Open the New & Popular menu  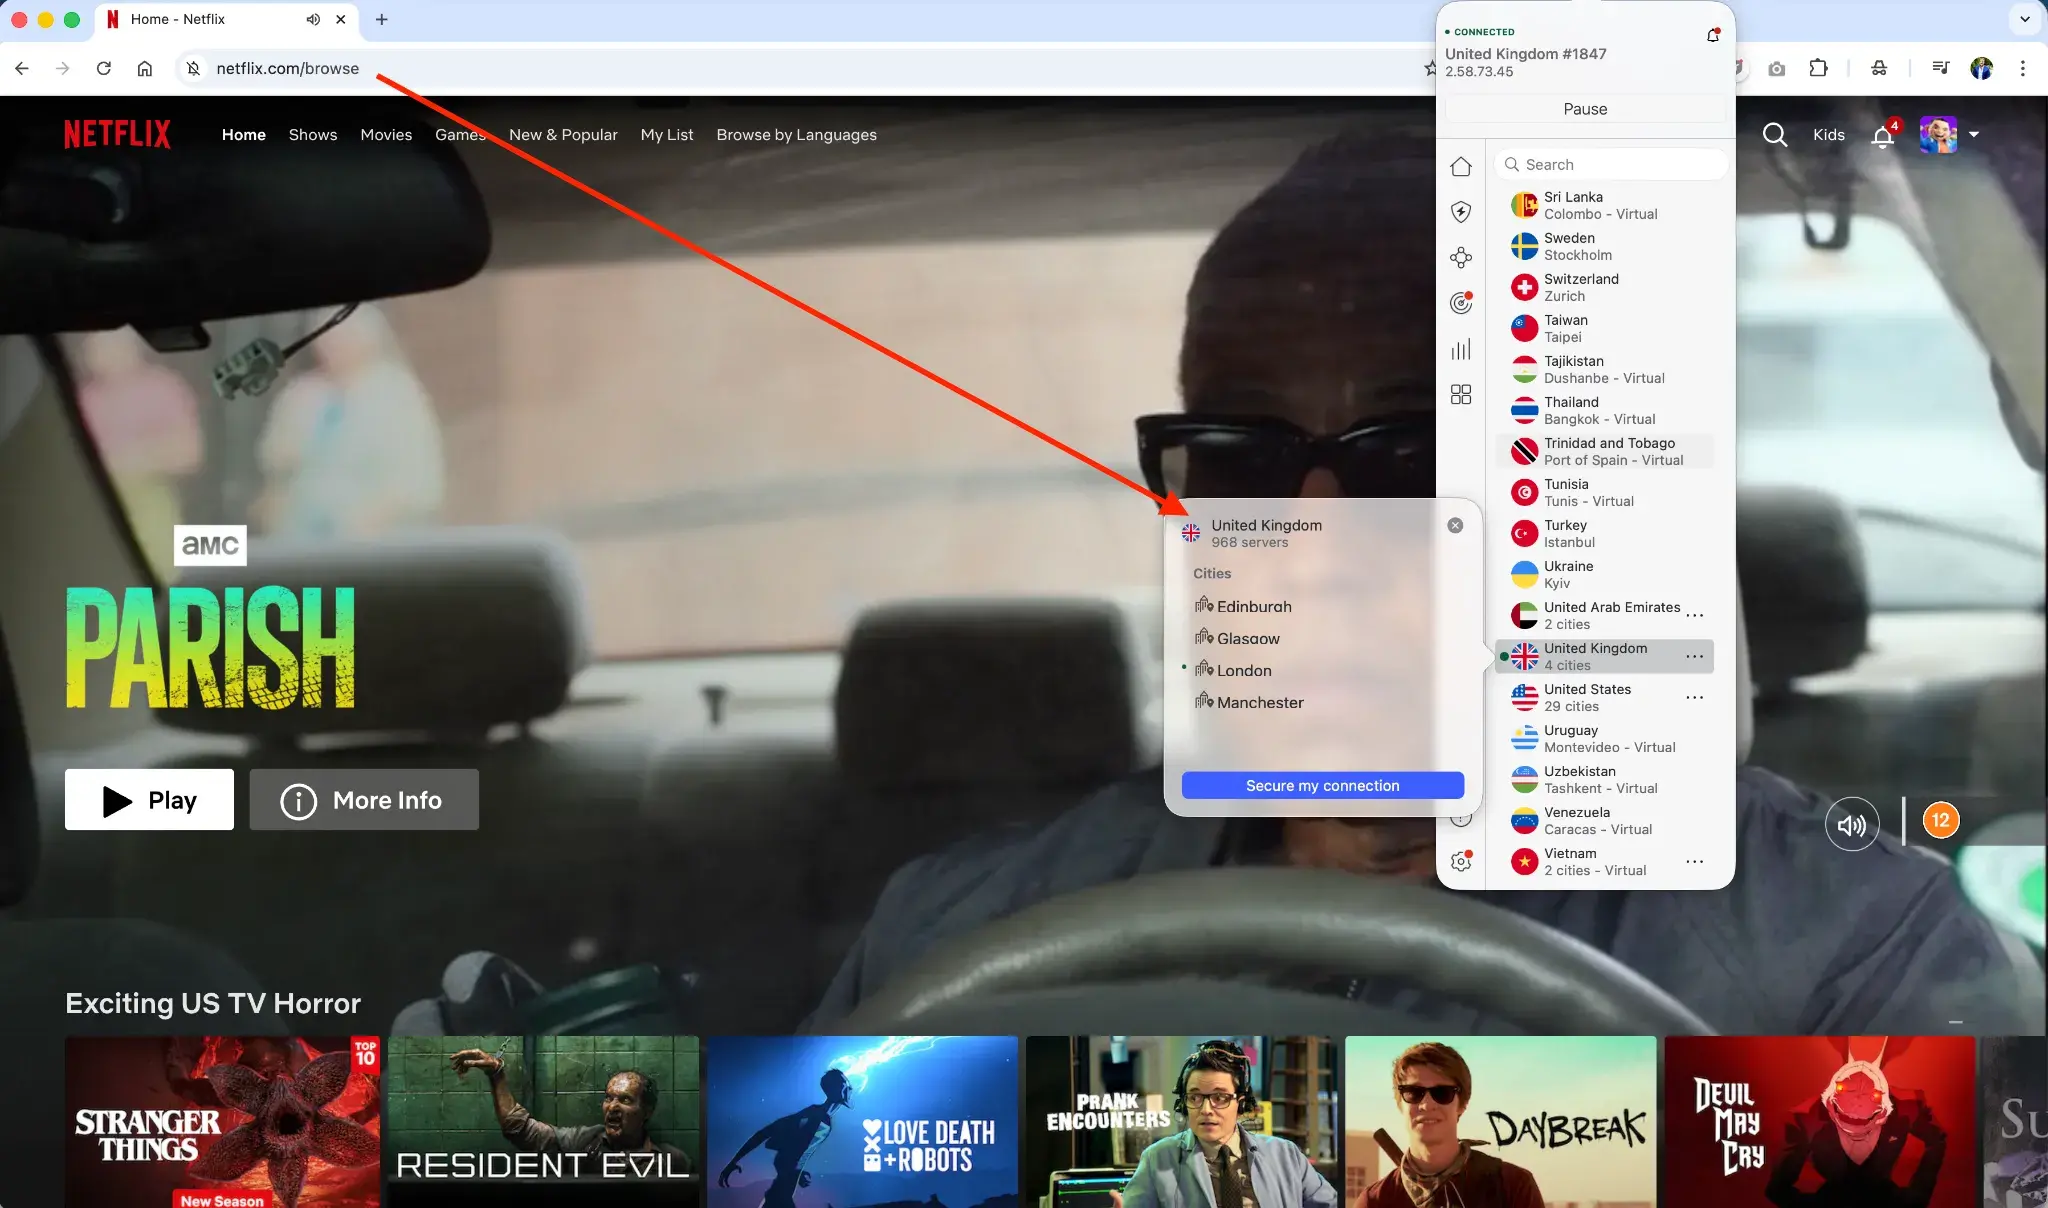[563, 134]
